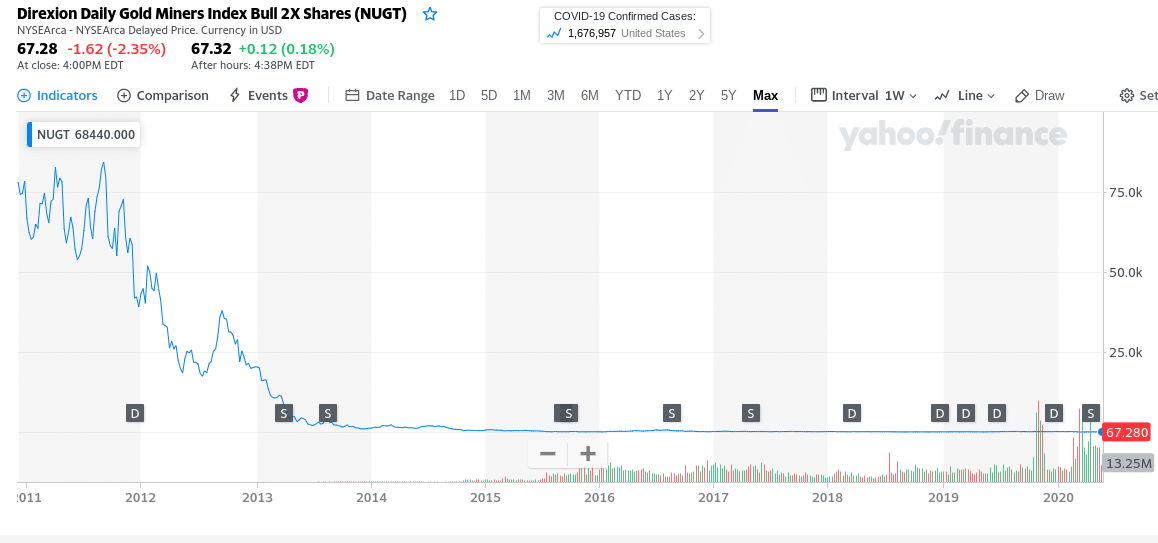Click the Comparison plus icon
The height and width of the screenshot is (543, 1158).
(124, 95)
